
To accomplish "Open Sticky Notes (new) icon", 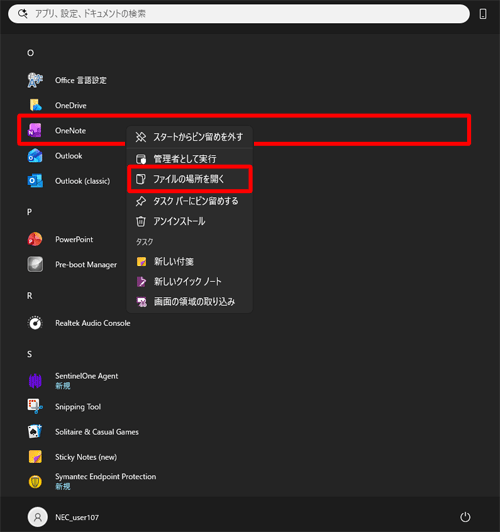I will point(35,457).
